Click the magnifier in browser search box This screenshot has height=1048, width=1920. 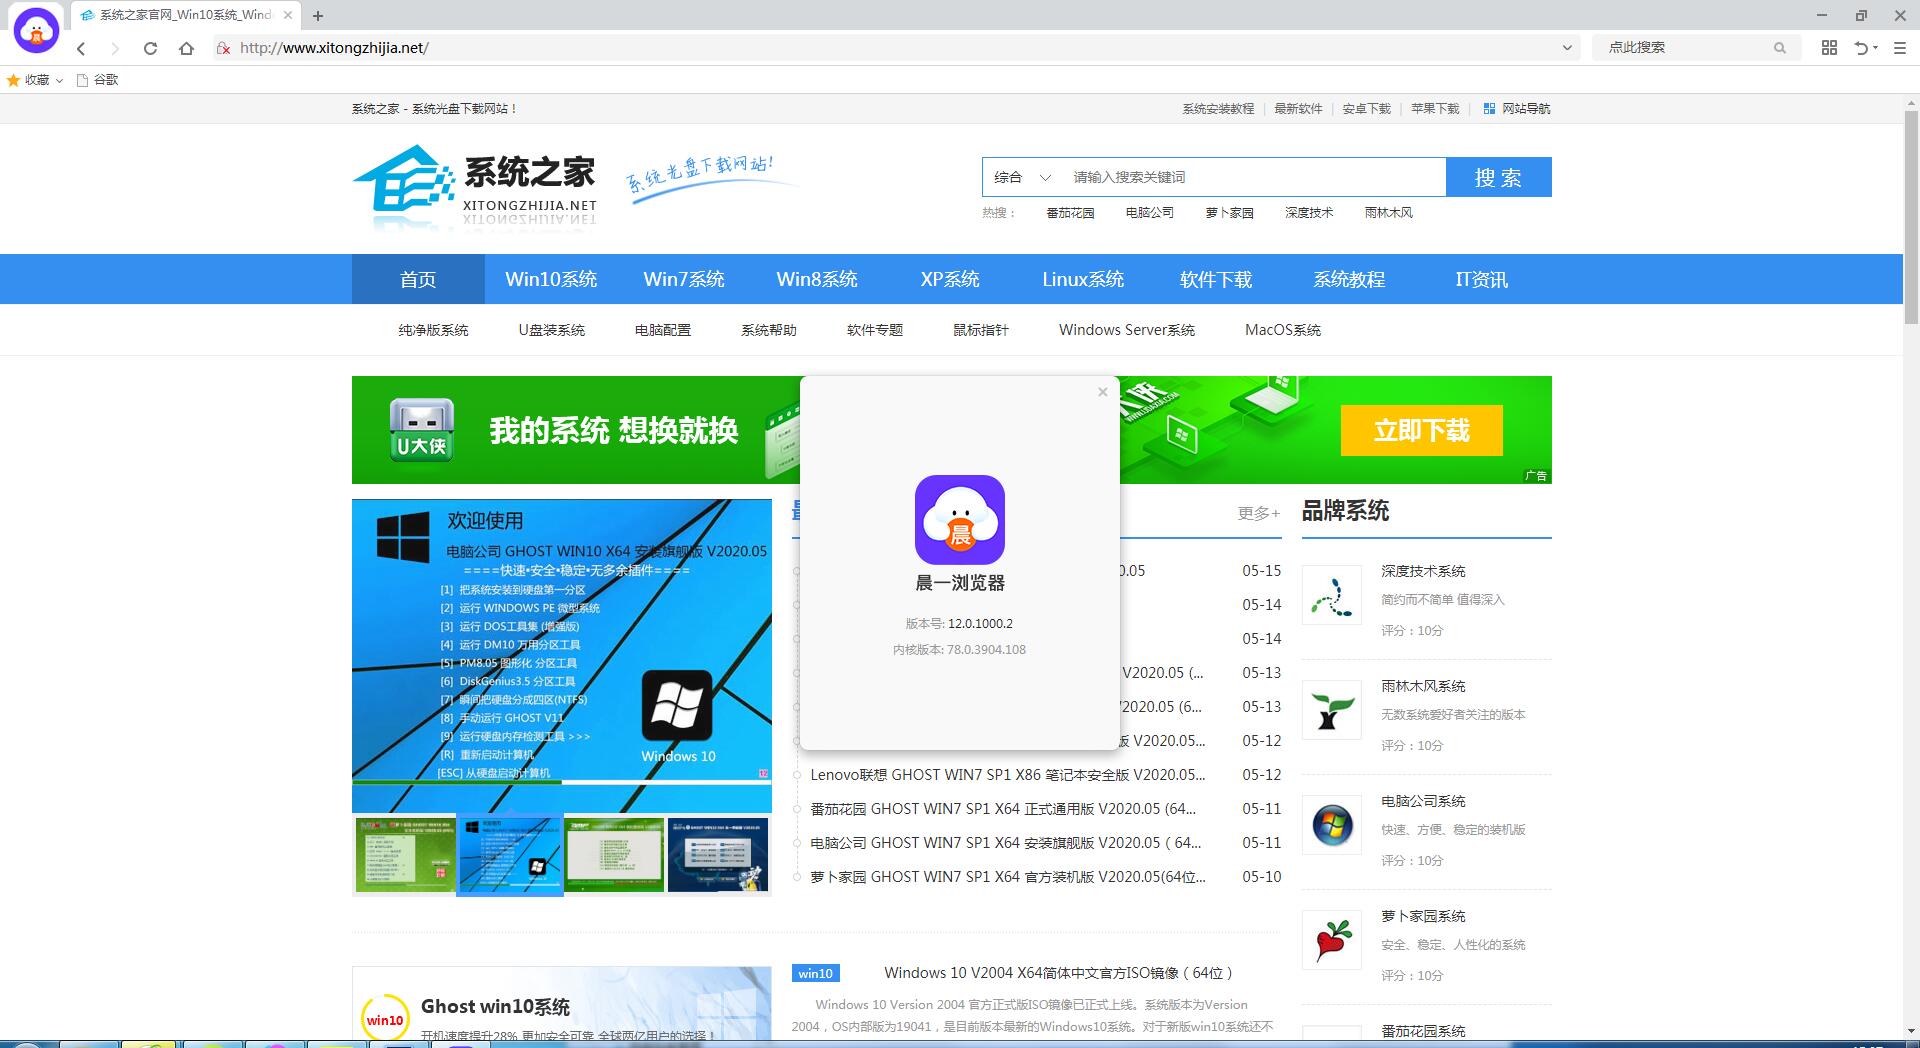click(1779, 47)
